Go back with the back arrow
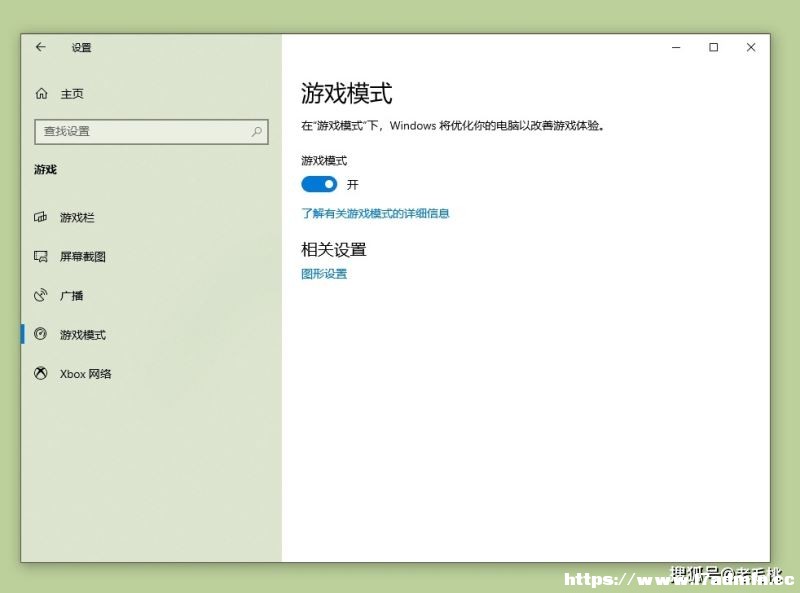Viewport: 800px width, 593px height. point(41,47)
